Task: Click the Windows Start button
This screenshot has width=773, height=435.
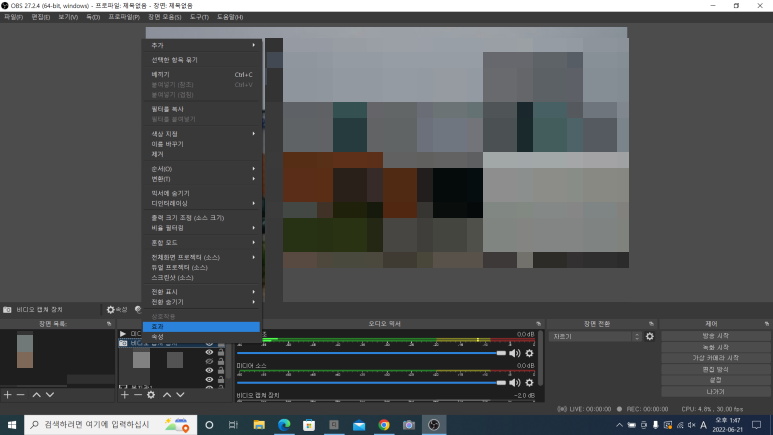Action: pos(12,425)
